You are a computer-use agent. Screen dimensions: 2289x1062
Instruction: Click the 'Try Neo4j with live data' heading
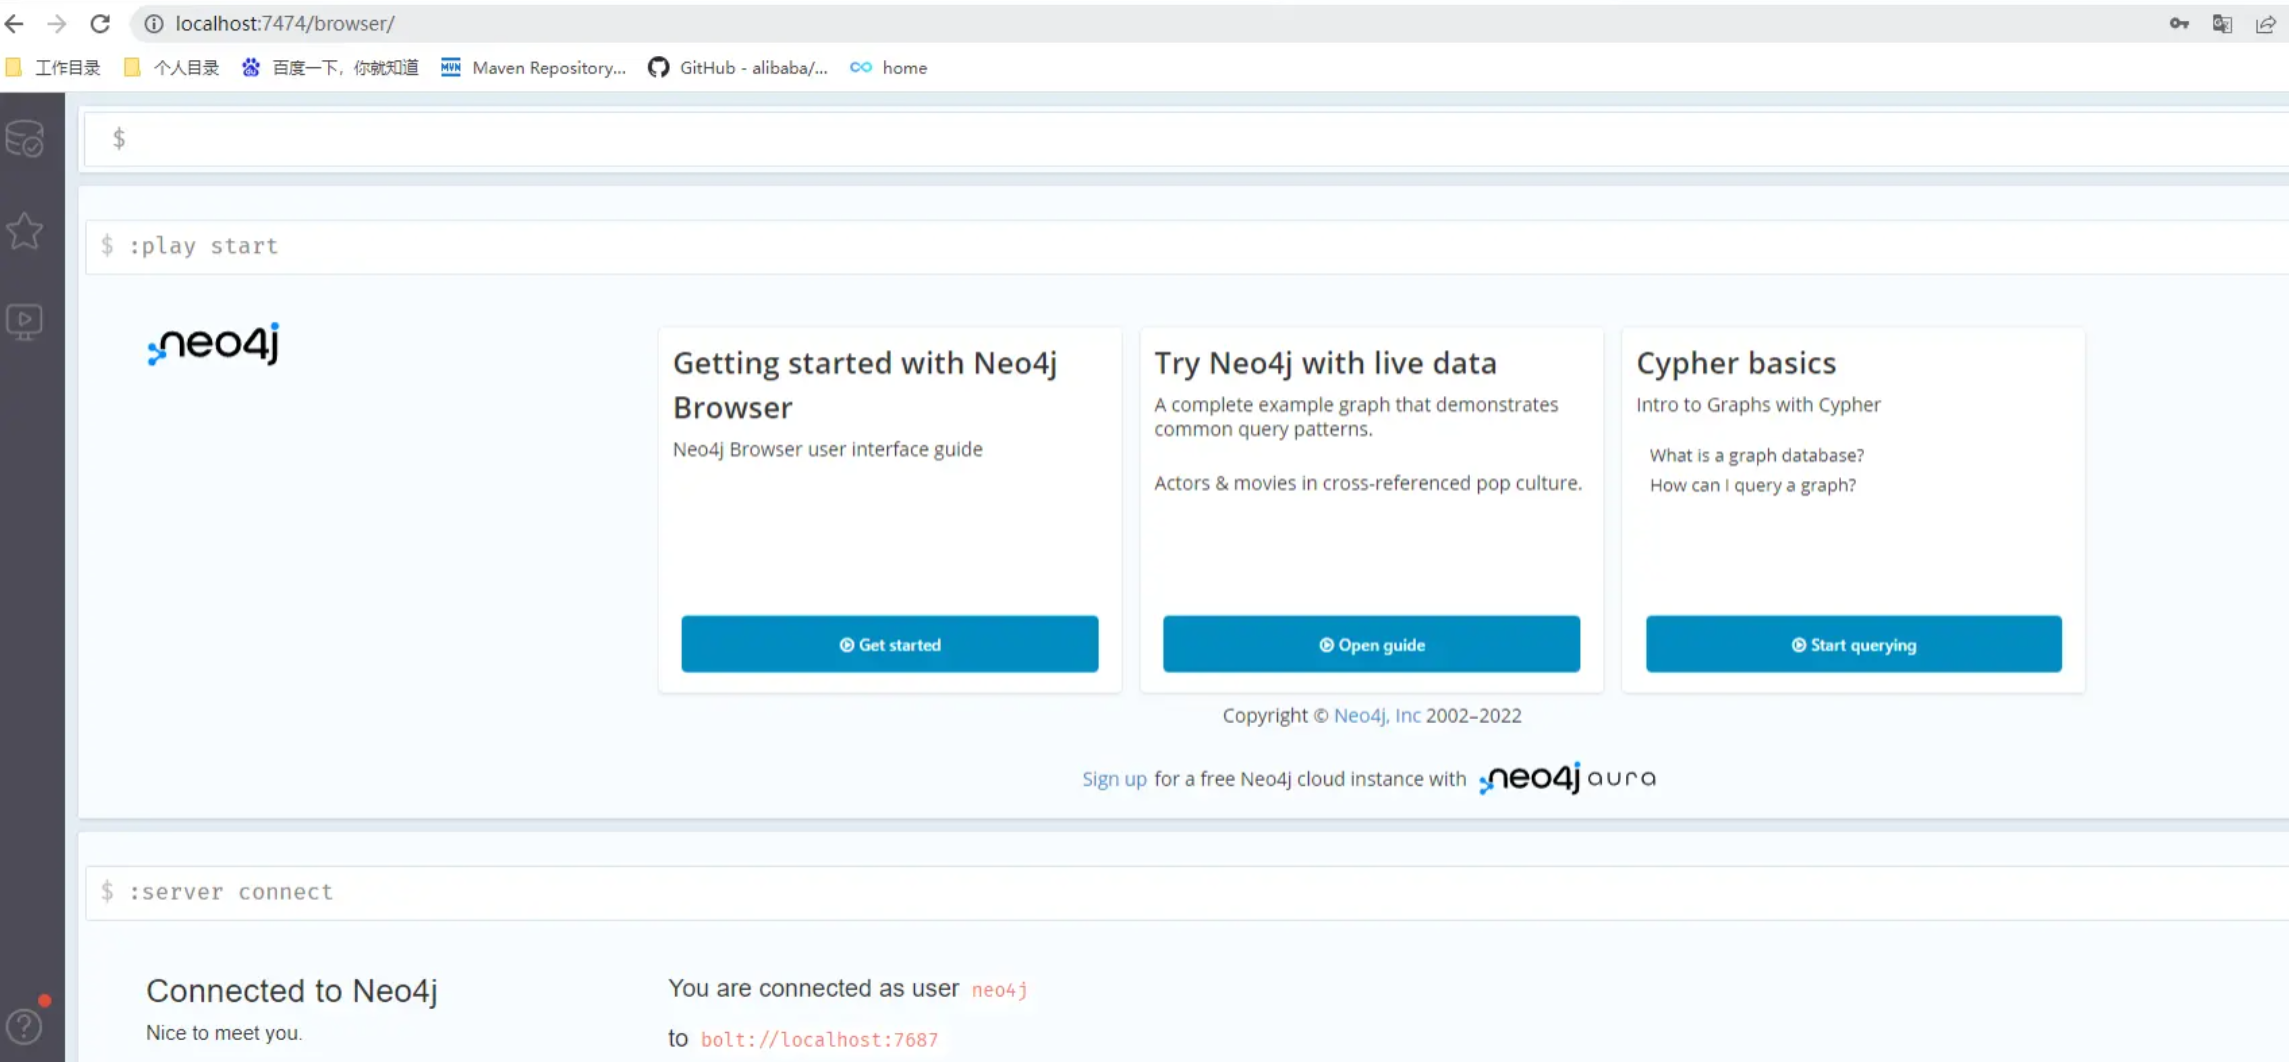point(1325,363)
